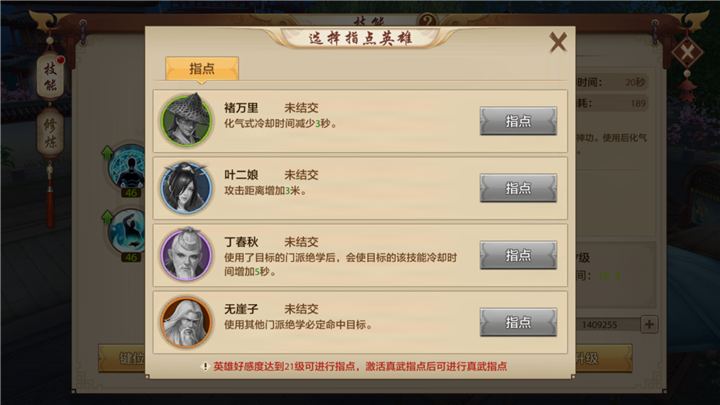Select the meditation skill icon level 46
Image resolution: width=720 pixels, height=405 pixels.
[x=127, y=168]
